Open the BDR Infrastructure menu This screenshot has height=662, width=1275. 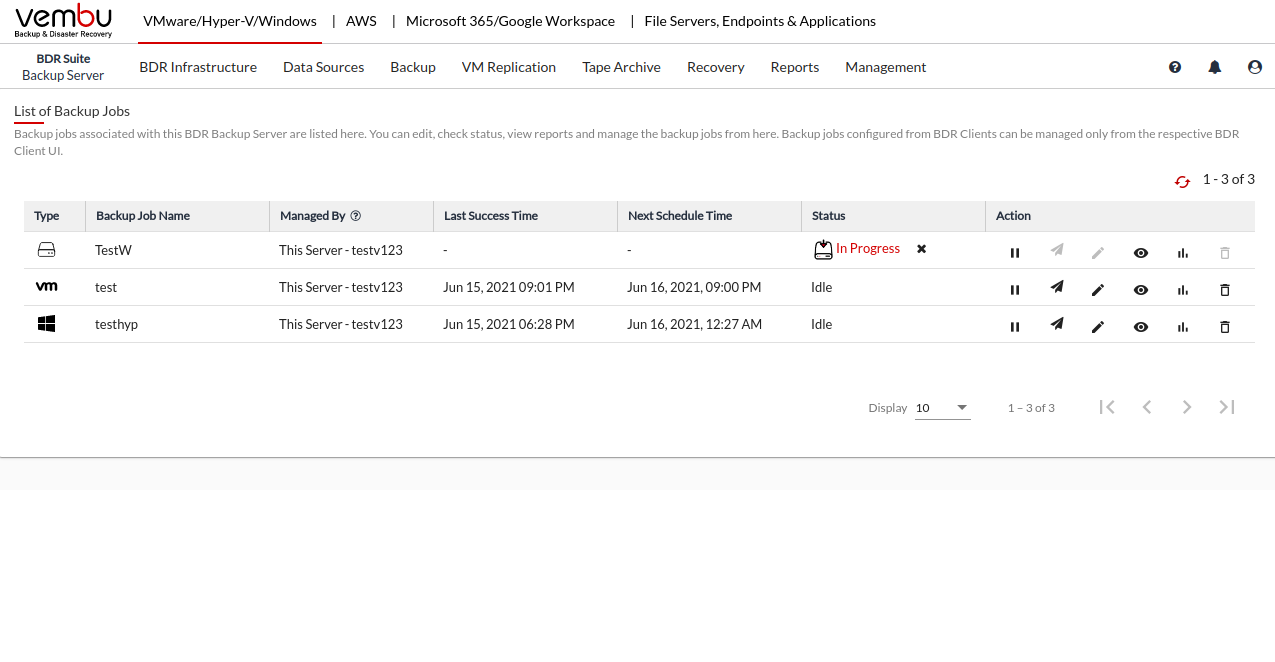[x=198, y=67]
